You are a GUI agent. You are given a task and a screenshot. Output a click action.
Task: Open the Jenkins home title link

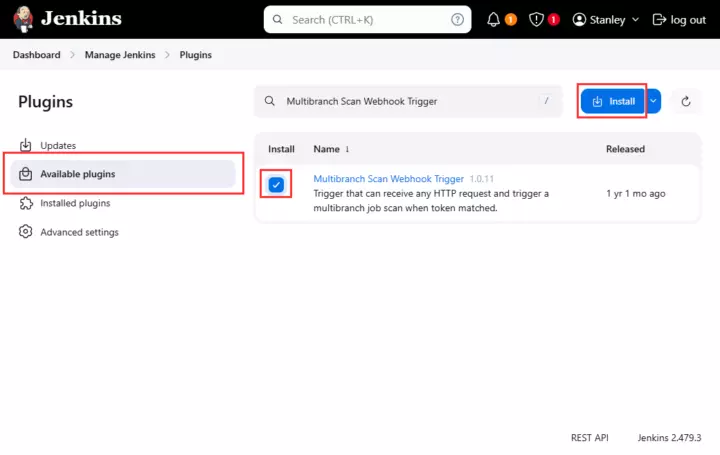point(81,19)
